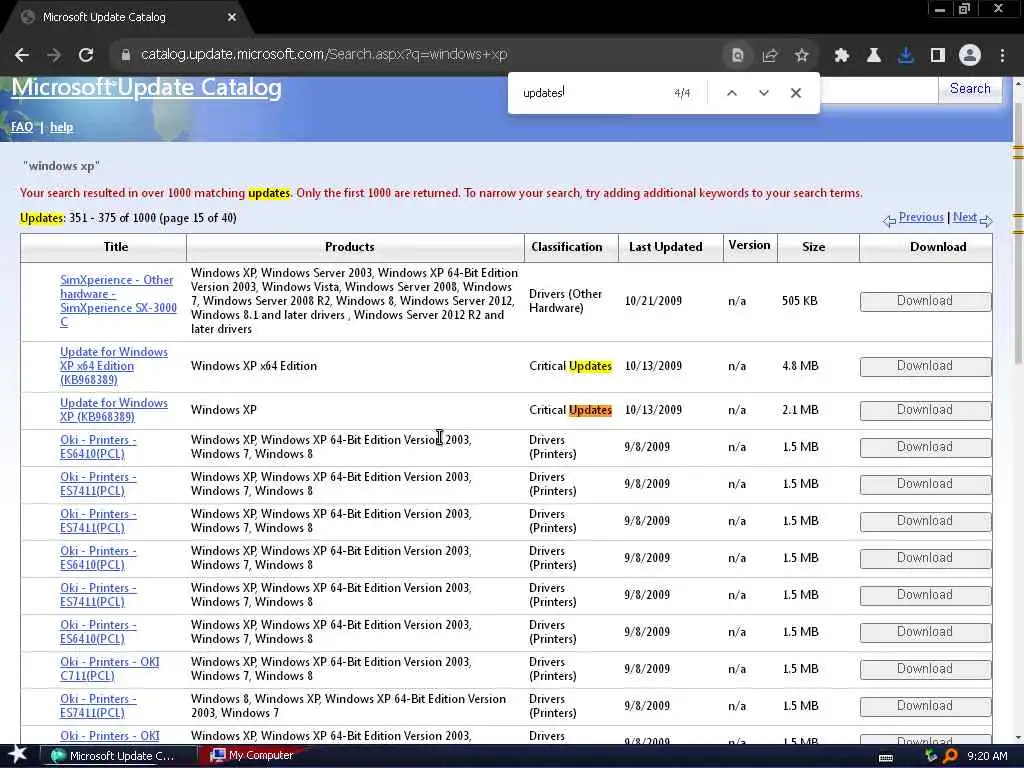Go to the previous find match

tap(732, 93)
